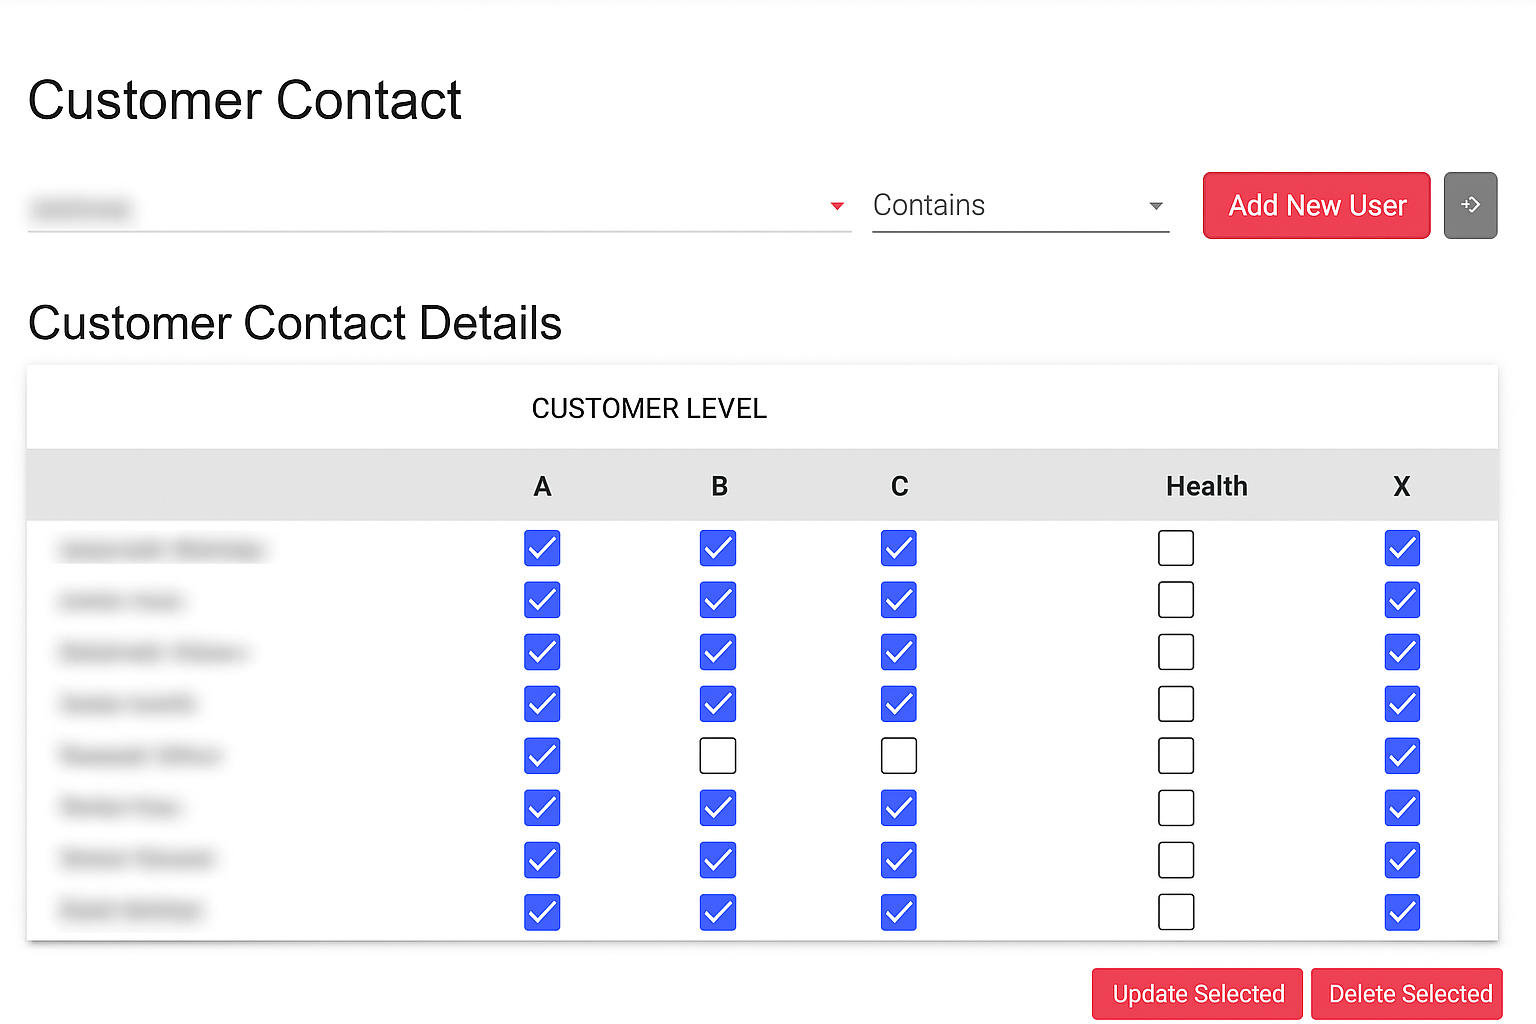The image size is (1536, 1024).
Task: Tick the Health checkbox in the last row
Action: click(x=1176, y=912)
